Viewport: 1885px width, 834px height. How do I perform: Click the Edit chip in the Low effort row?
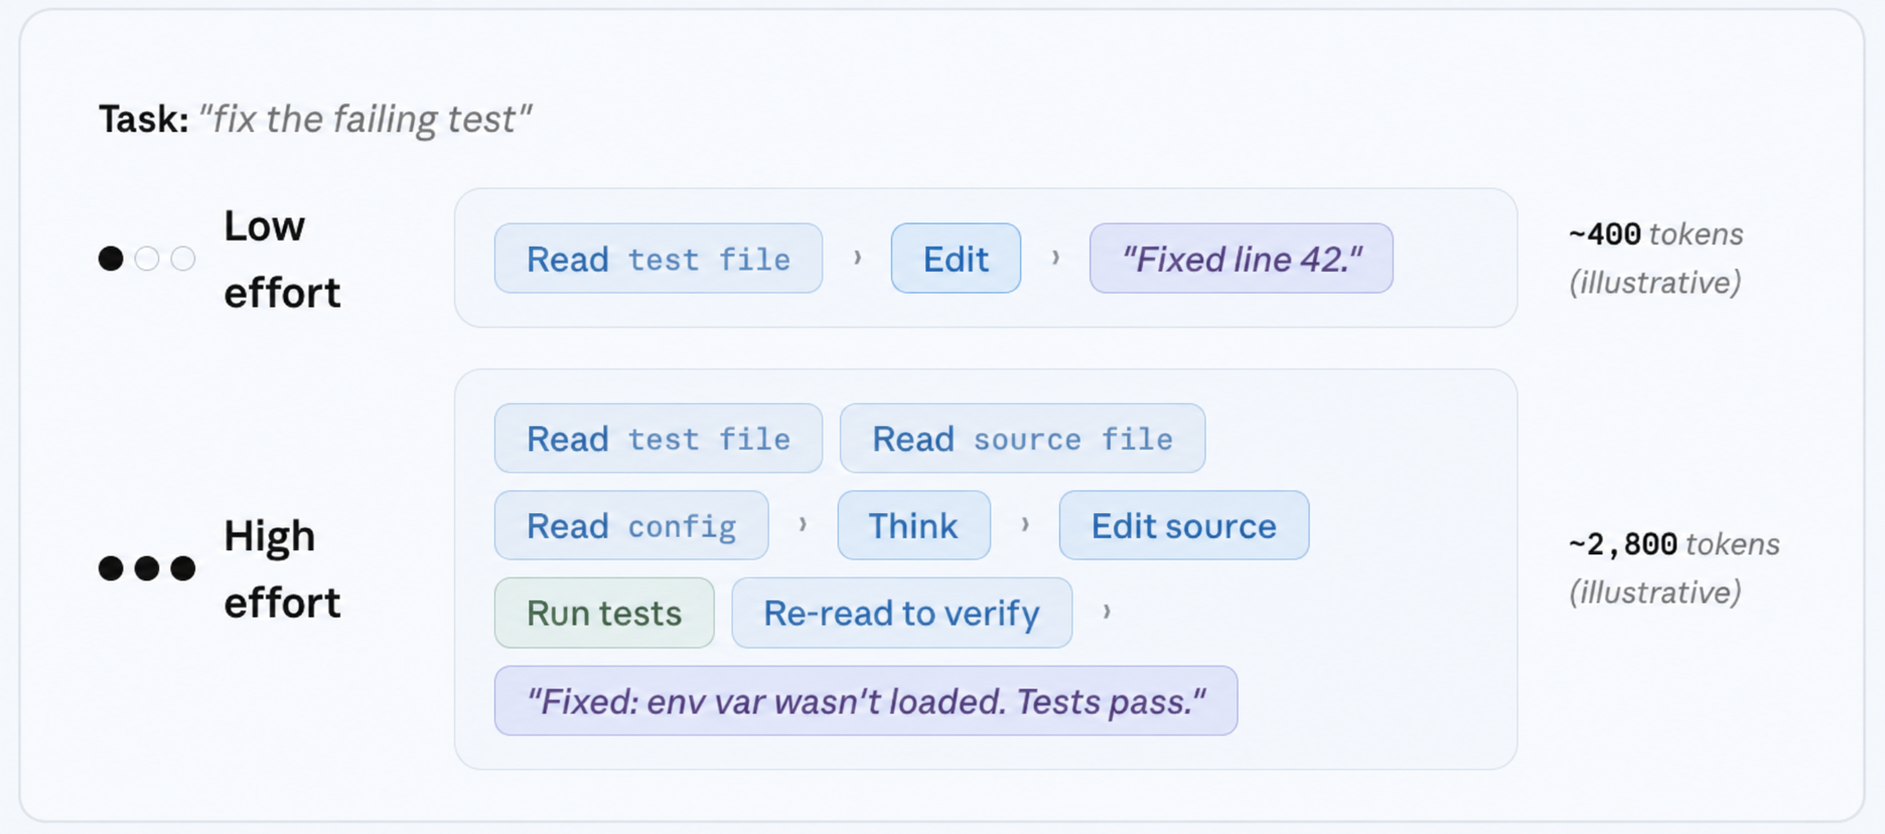pyautogui.click(x=956, y=258)
